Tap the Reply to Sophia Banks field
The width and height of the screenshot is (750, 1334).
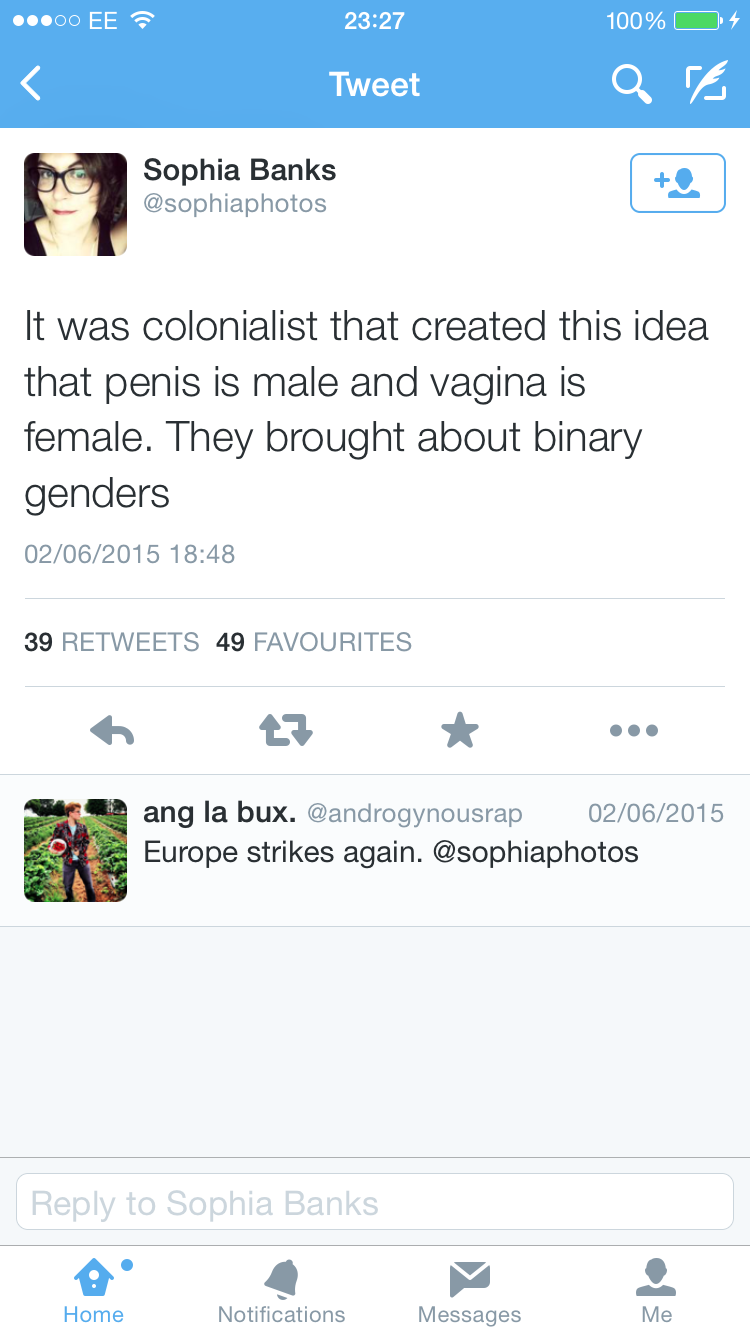point(375,1202)
